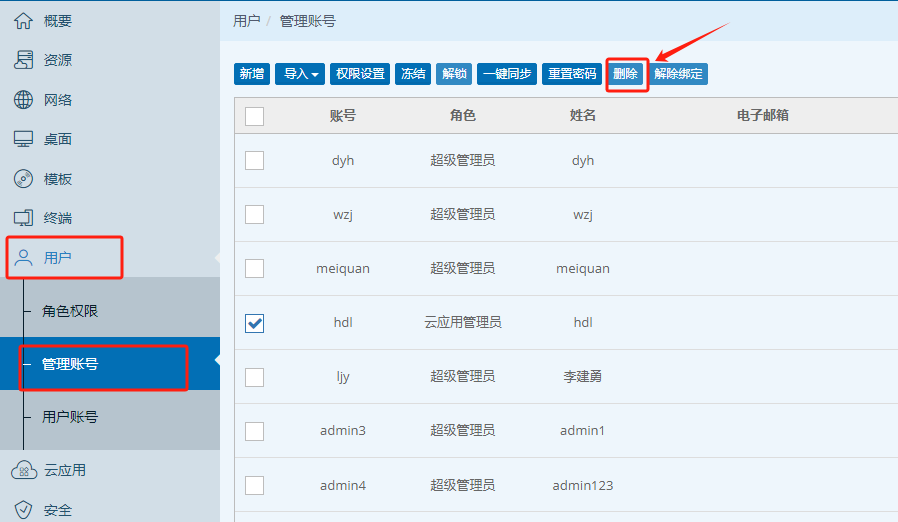The width and height of the screenshot is (898, 522).
Task: Toggle the select-all checkbox in table header
Action: (255, 116)
